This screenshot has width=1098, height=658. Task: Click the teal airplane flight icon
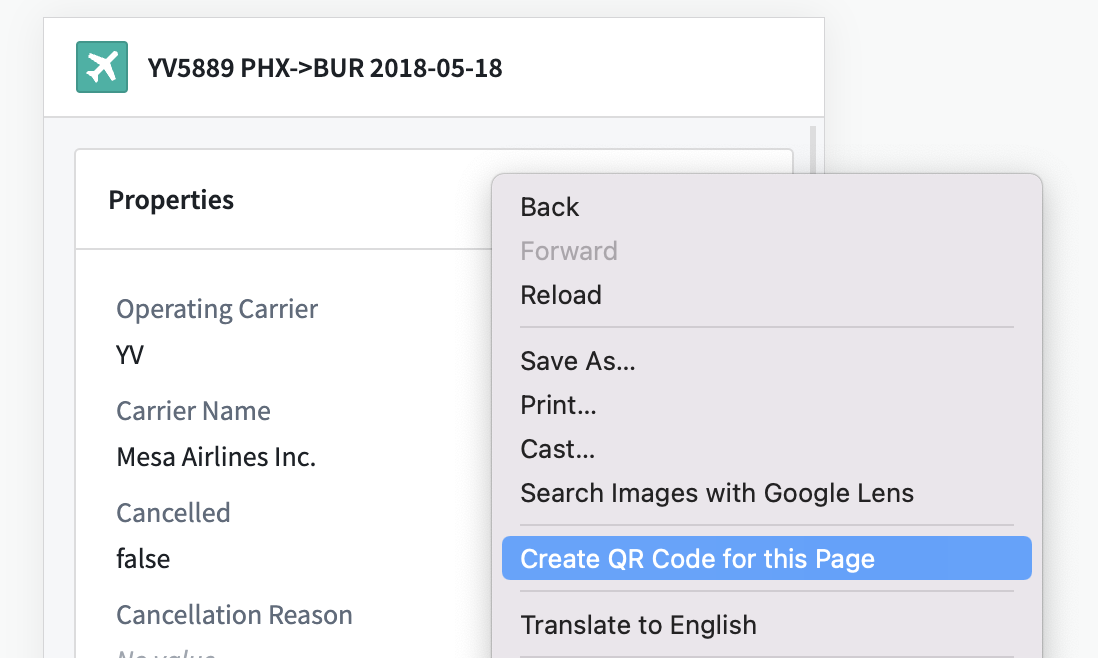[102, 67]
